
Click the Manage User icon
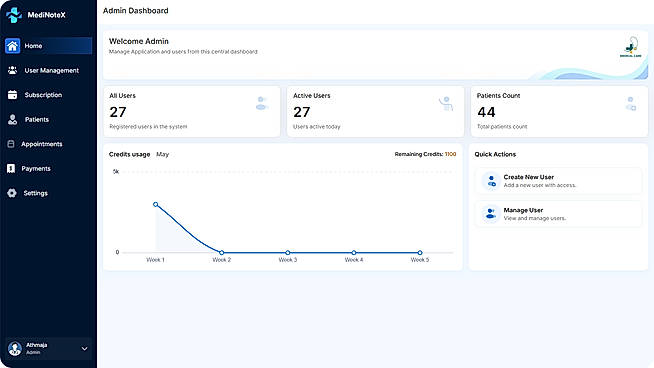491,214
